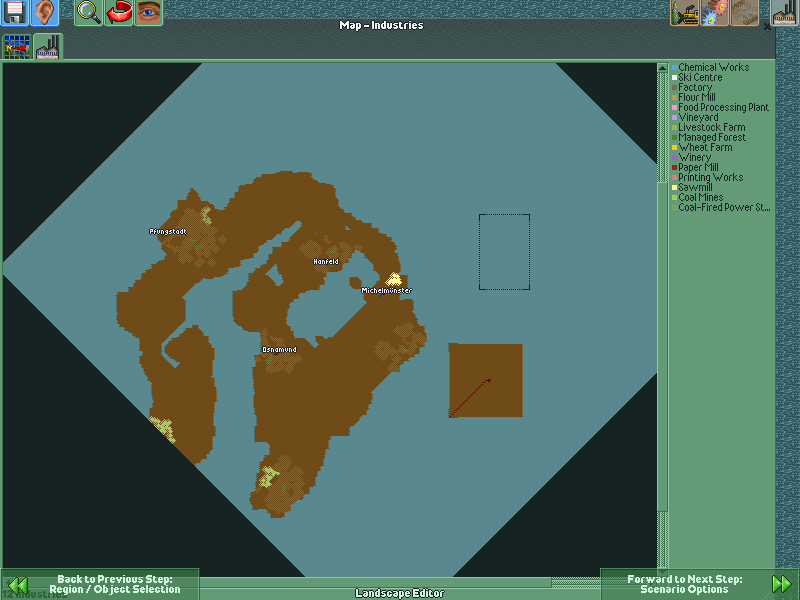Click the speckled icon next to flowers
The height and width of the screenshot is (600, 800).
tap(745, 12)
